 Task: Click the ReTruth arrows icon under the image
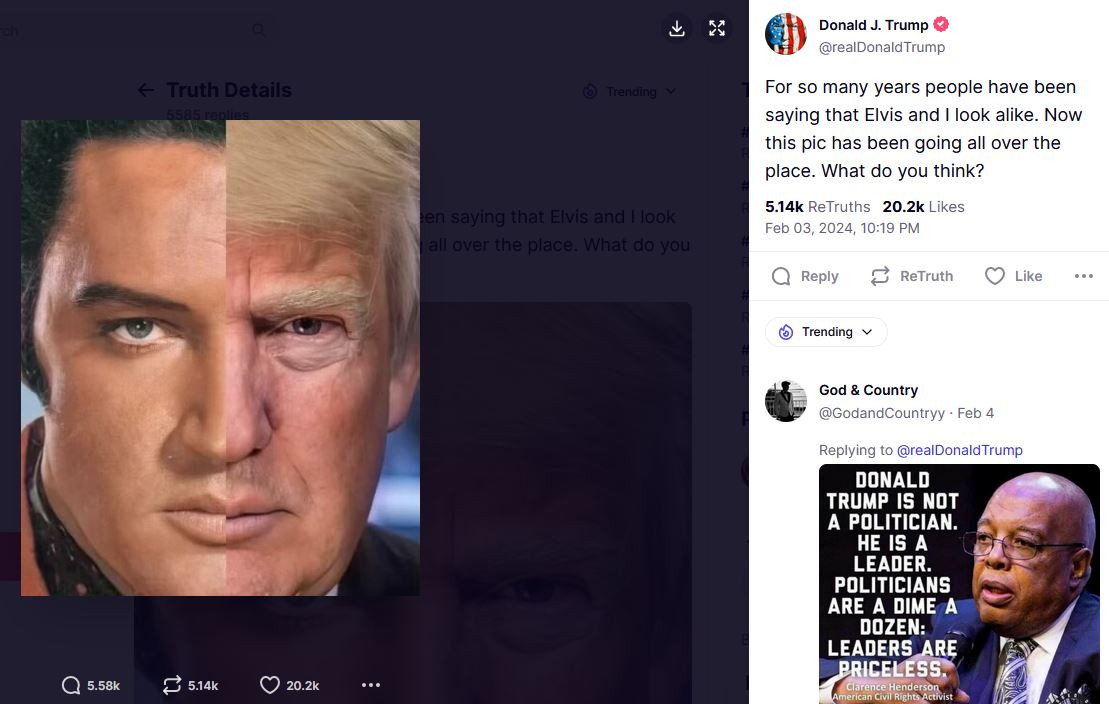click(172, 685)
